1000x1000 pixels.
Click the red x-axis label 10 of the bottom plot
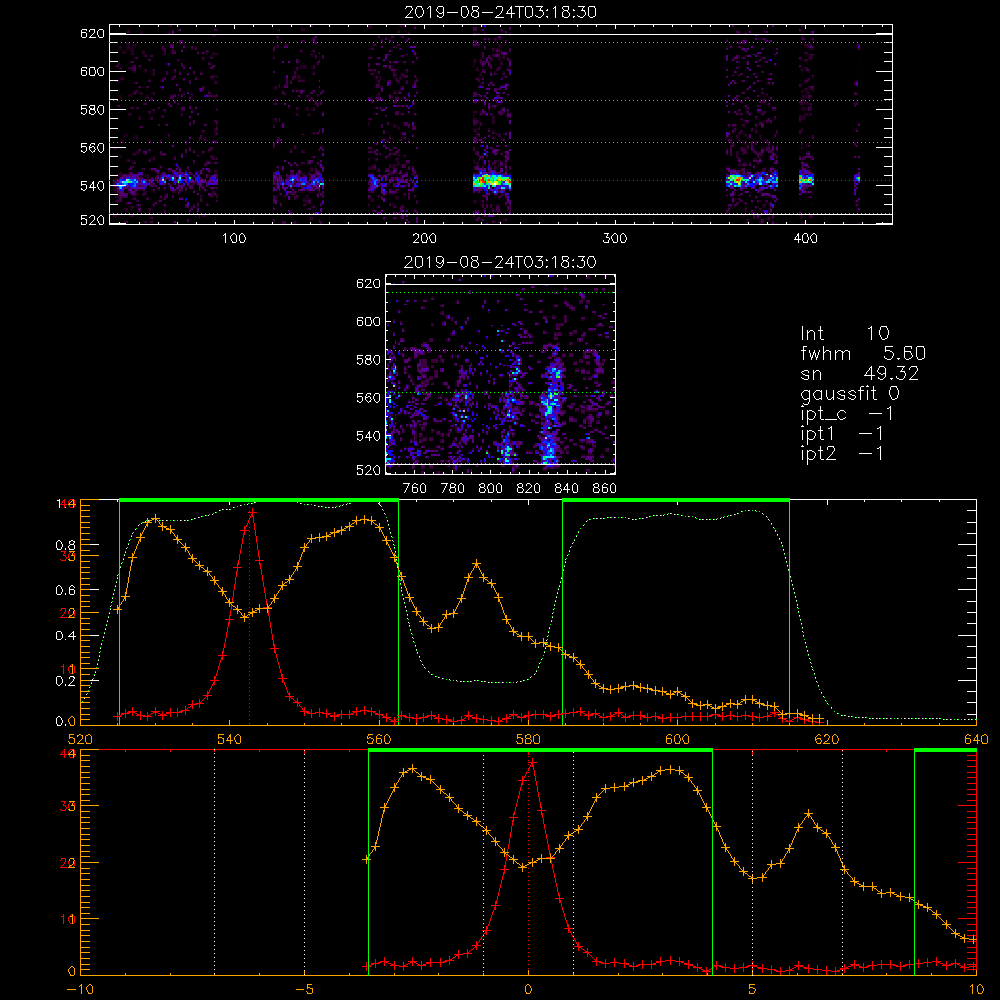tap(976, 990)
